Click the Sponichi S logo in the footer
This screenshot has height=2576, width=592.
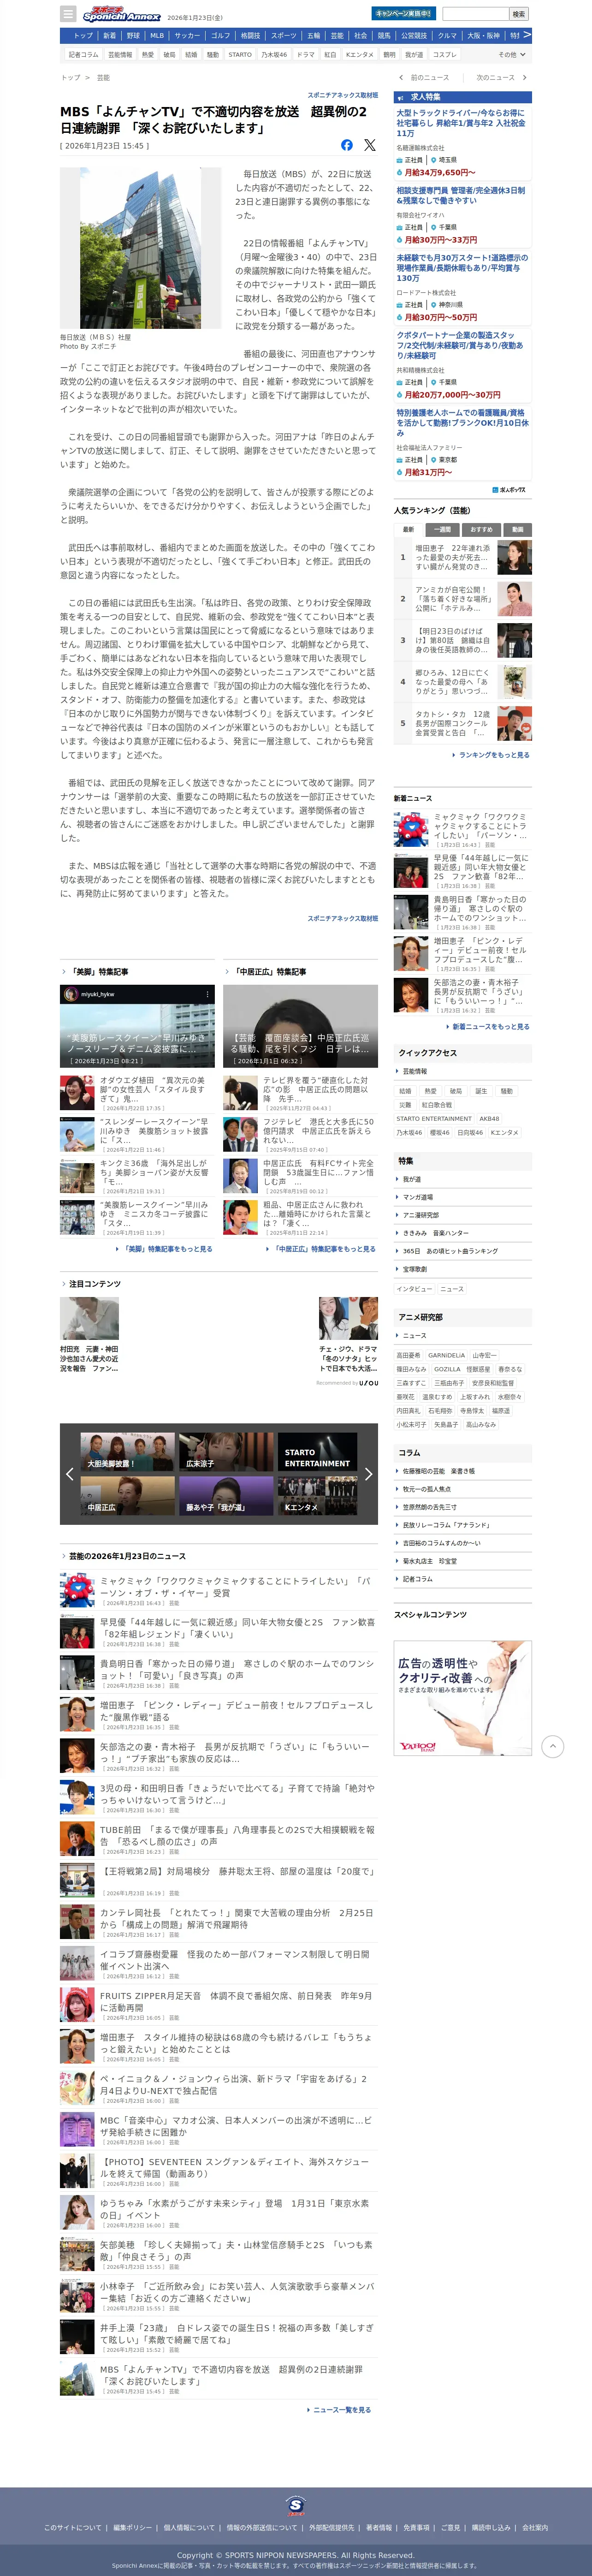click(296, 2505)
